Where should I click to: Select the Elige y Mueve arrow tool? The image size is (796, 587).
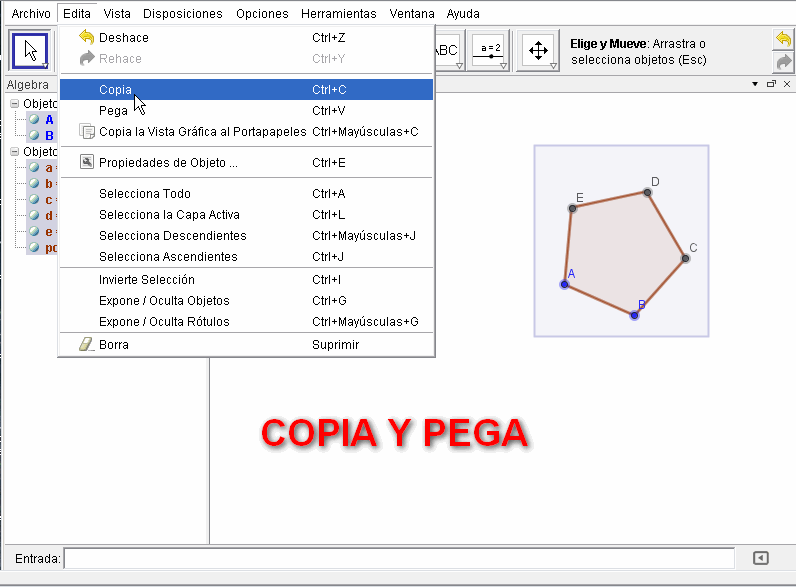[x=30, y=50]
